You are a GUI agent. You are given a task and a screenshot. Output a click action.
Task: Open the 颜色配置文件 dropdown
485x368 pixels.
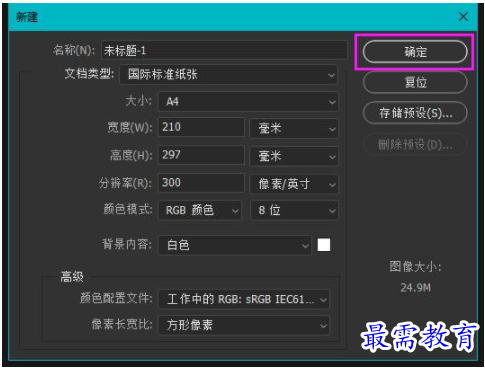(x=244, y=299)
